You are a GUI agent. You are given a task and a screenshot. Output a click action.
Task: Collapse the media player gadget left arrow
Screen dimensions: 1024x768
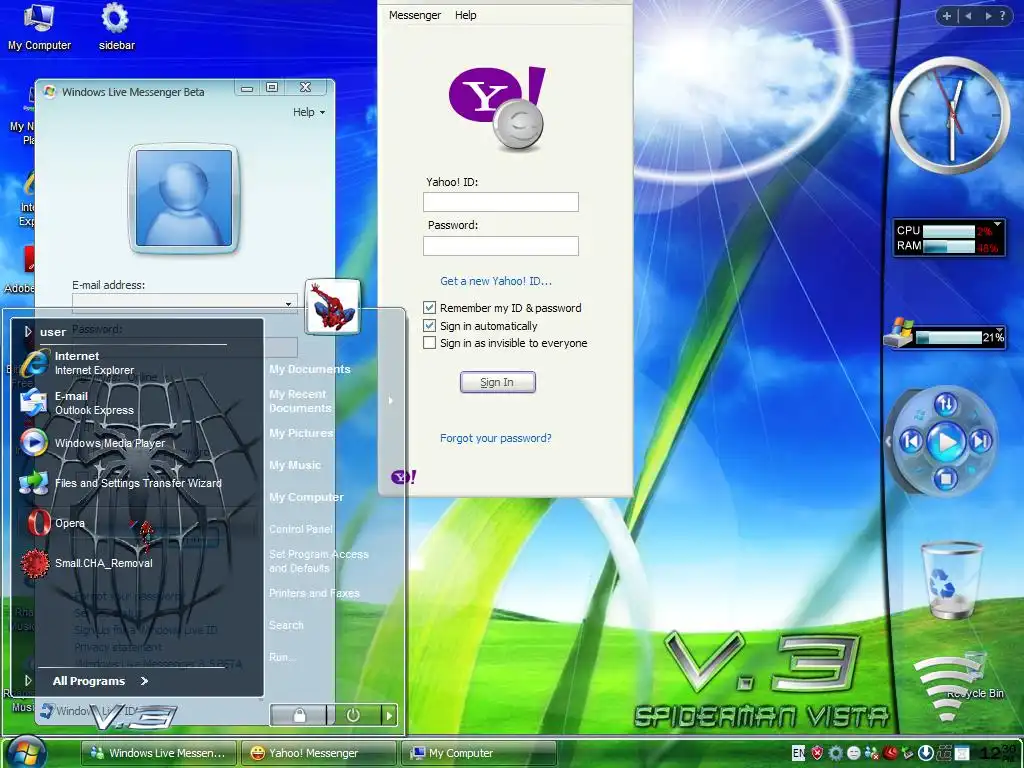coord(888,442)
